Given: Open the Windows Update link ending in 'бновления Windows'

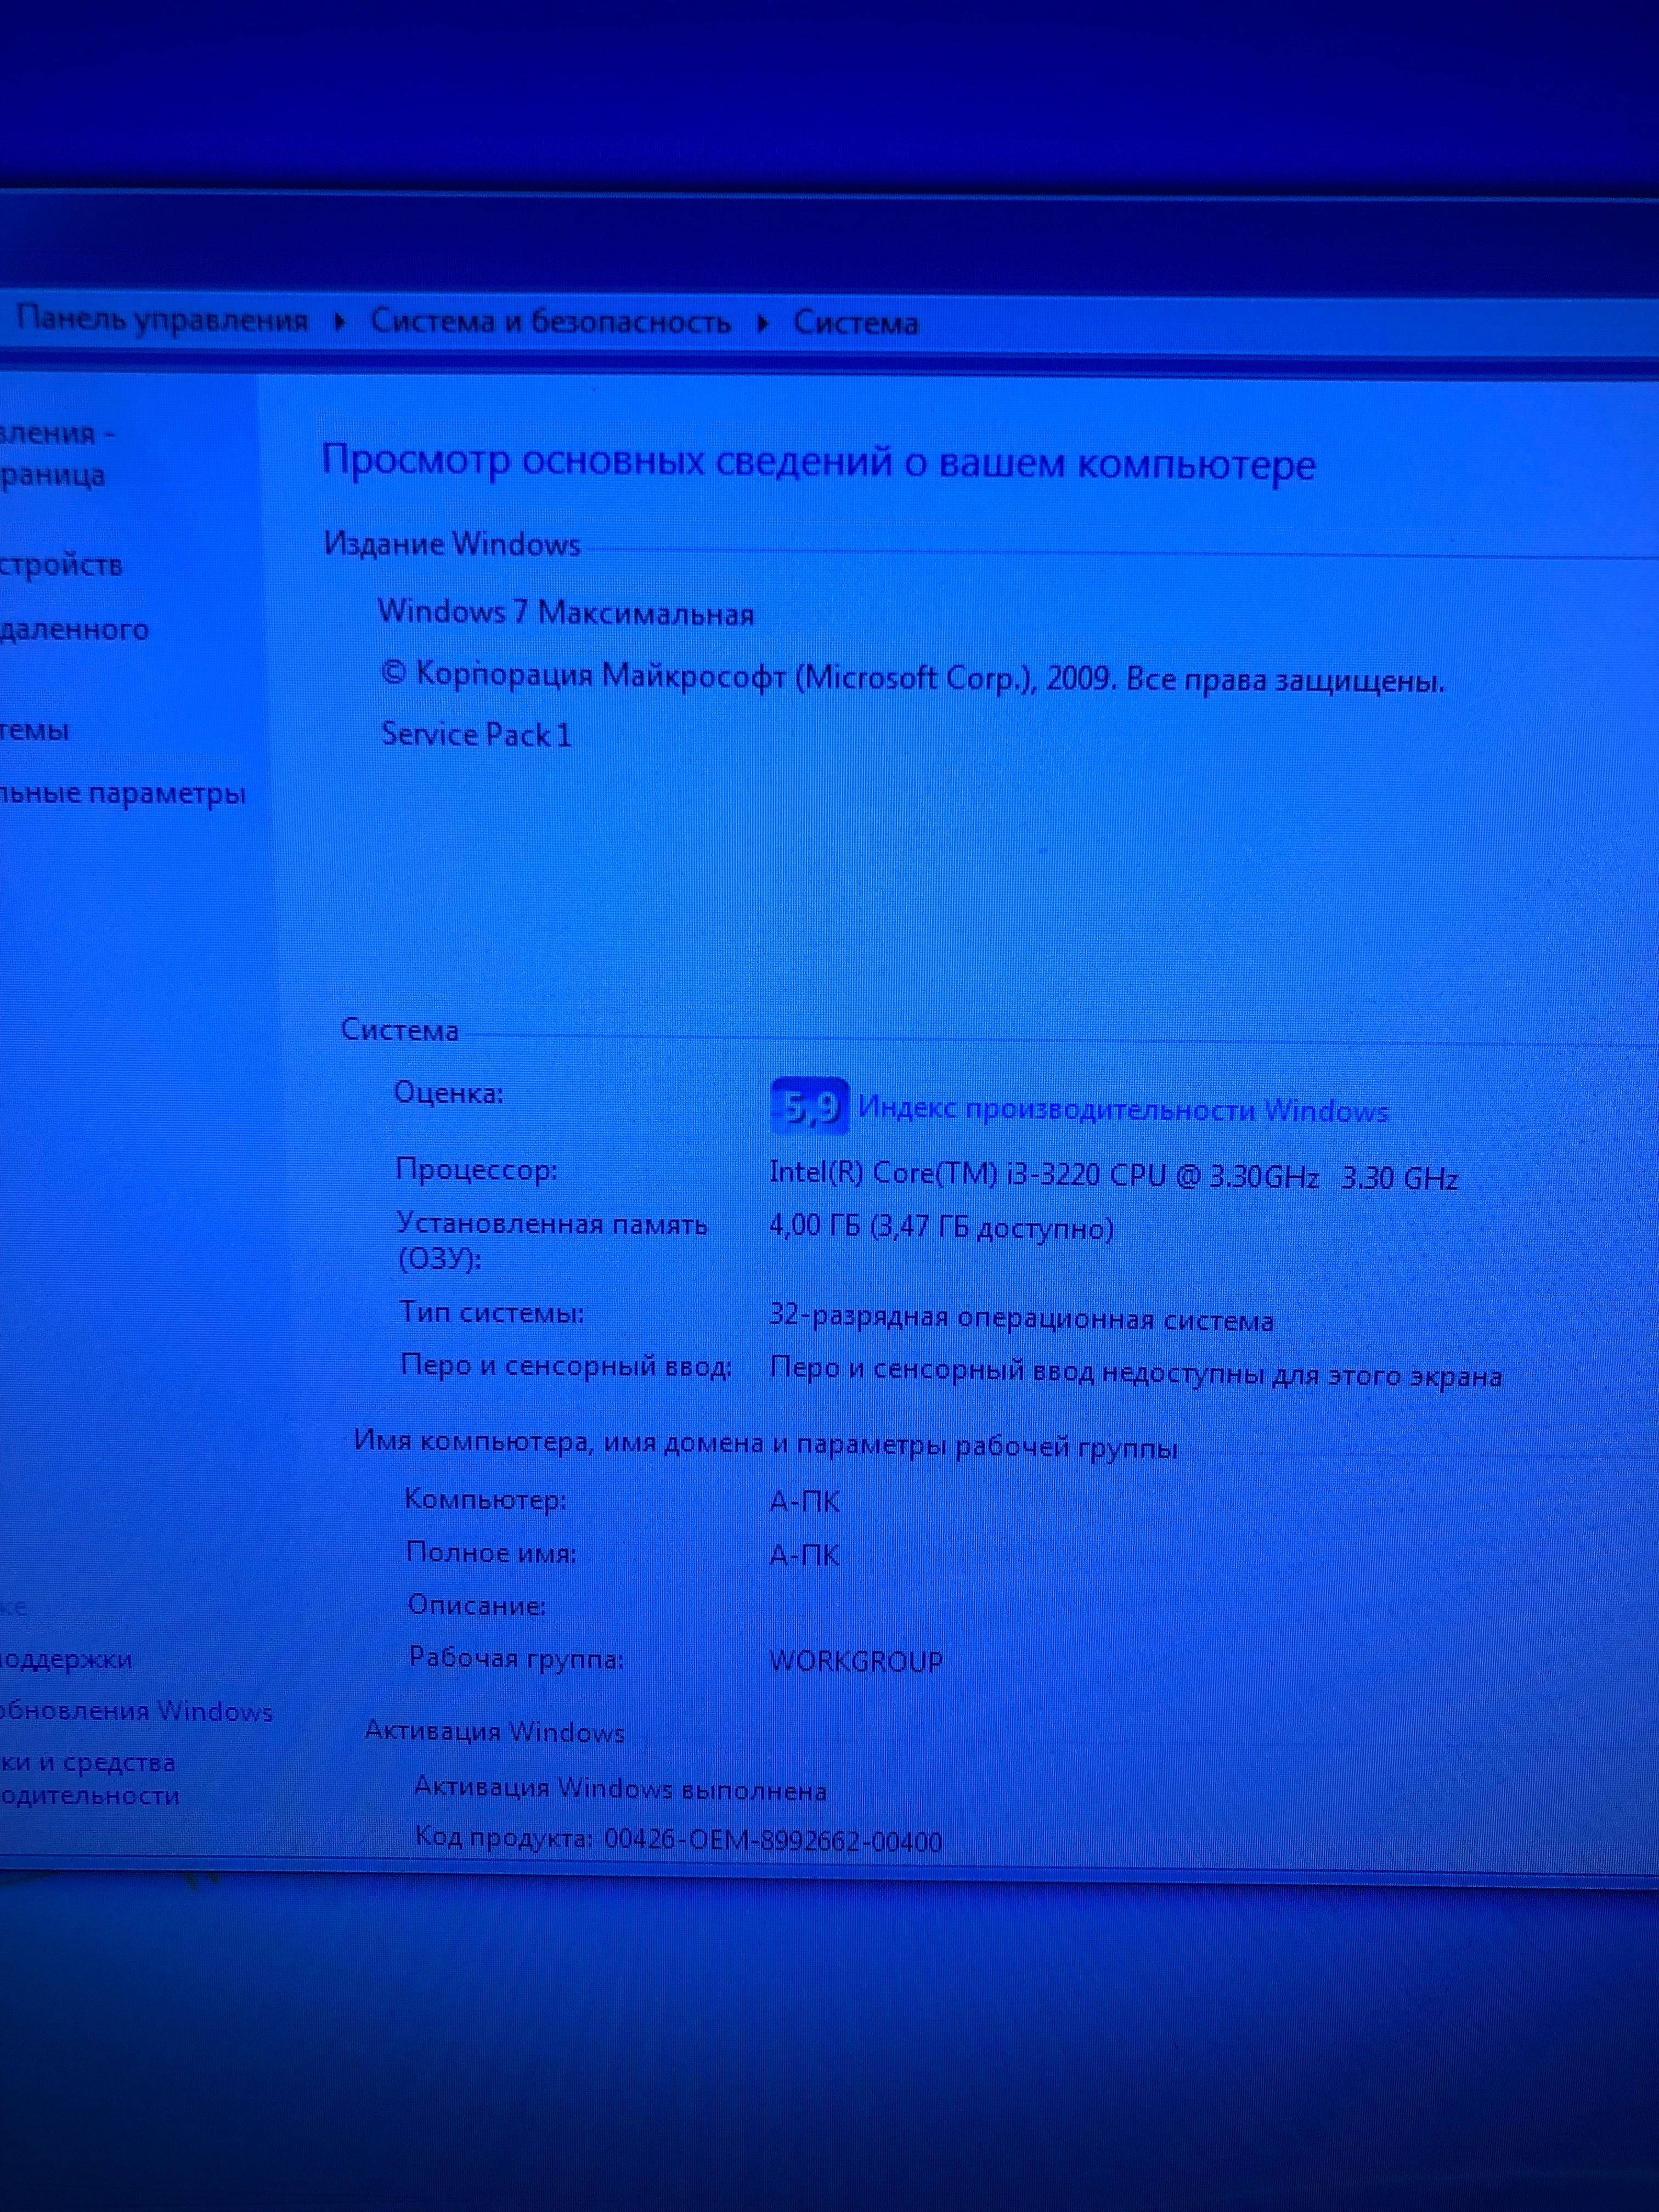Looking at the screenshot, I should pos(136,1711).
